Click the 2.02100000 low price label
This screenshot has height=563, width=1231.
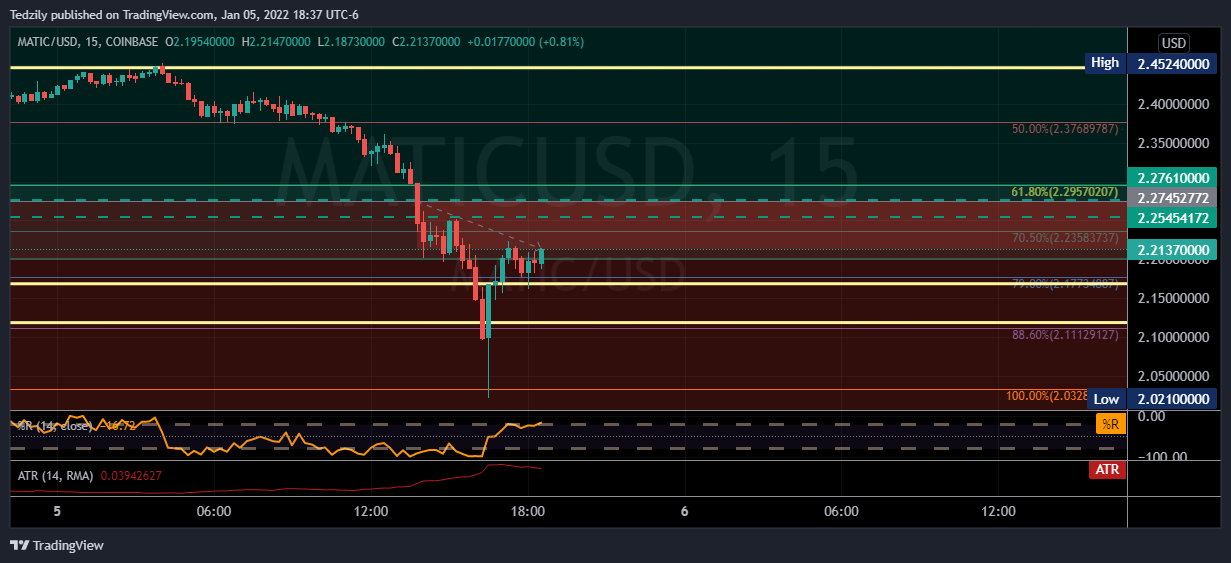(x=1175, y=399)
